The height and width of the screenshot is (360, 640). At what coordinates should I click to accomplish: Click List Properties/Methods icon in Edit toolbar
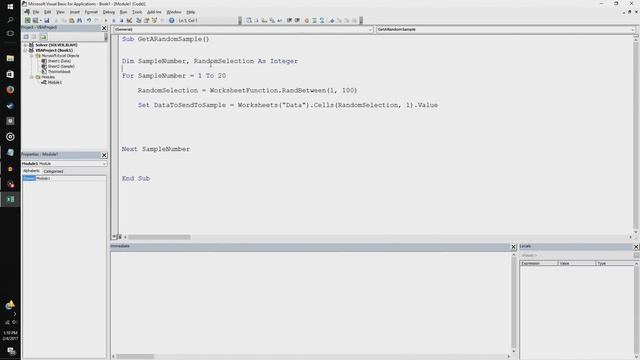249,20
